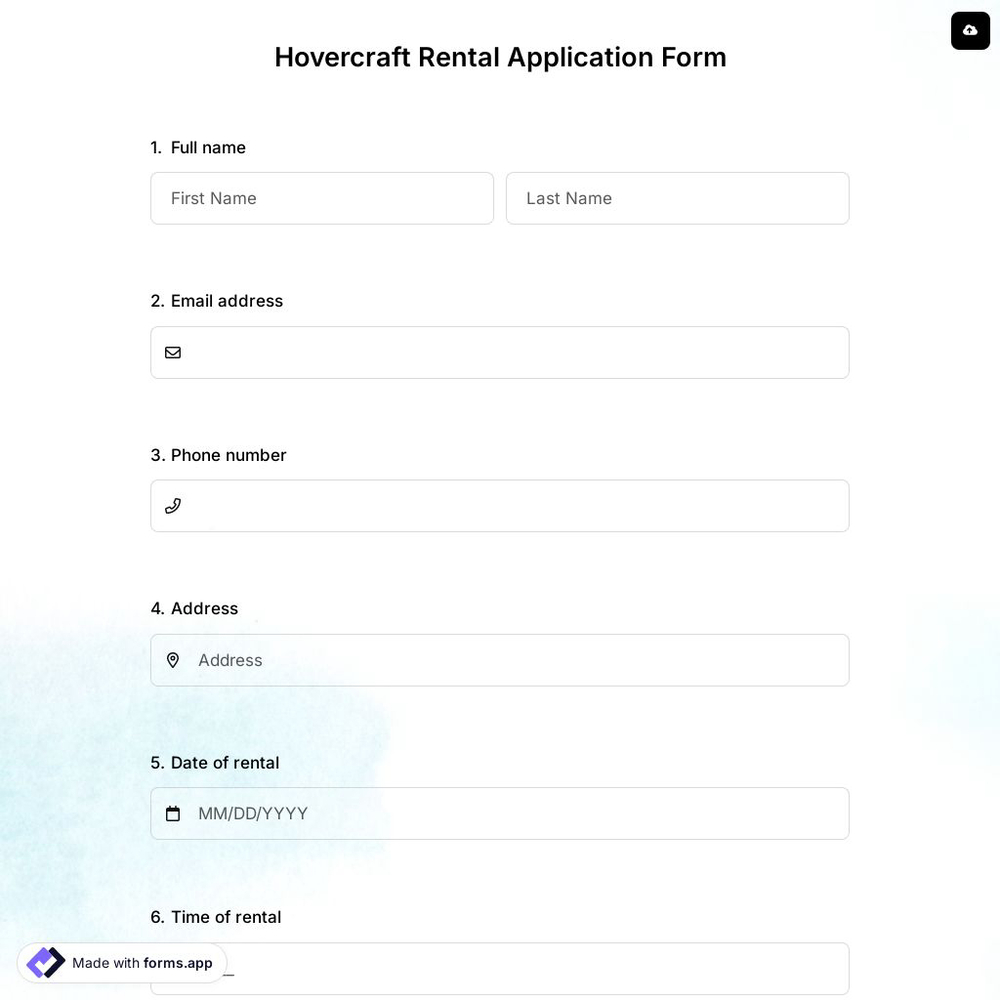
Task: Open the forms.app link
Action: pyautogui.click(x=178, y=963)
